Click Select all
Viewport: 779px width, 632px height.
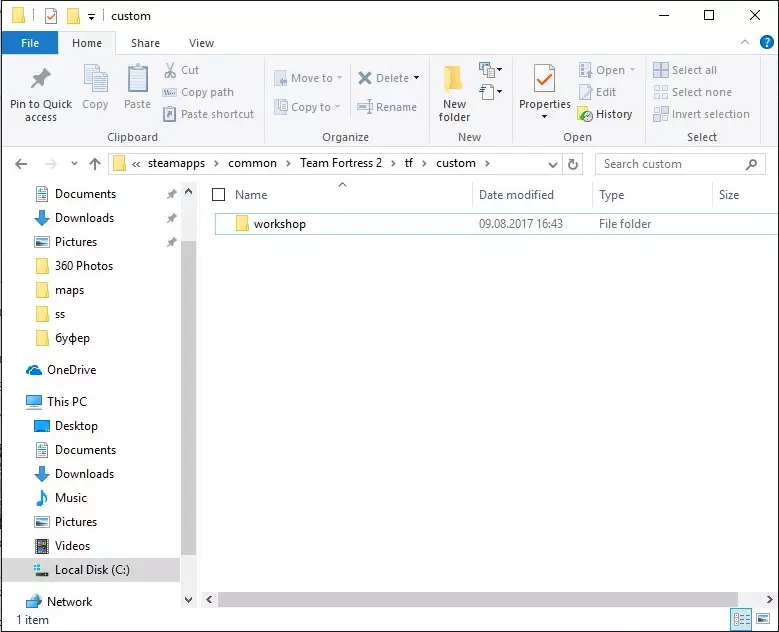click(685, 70)
